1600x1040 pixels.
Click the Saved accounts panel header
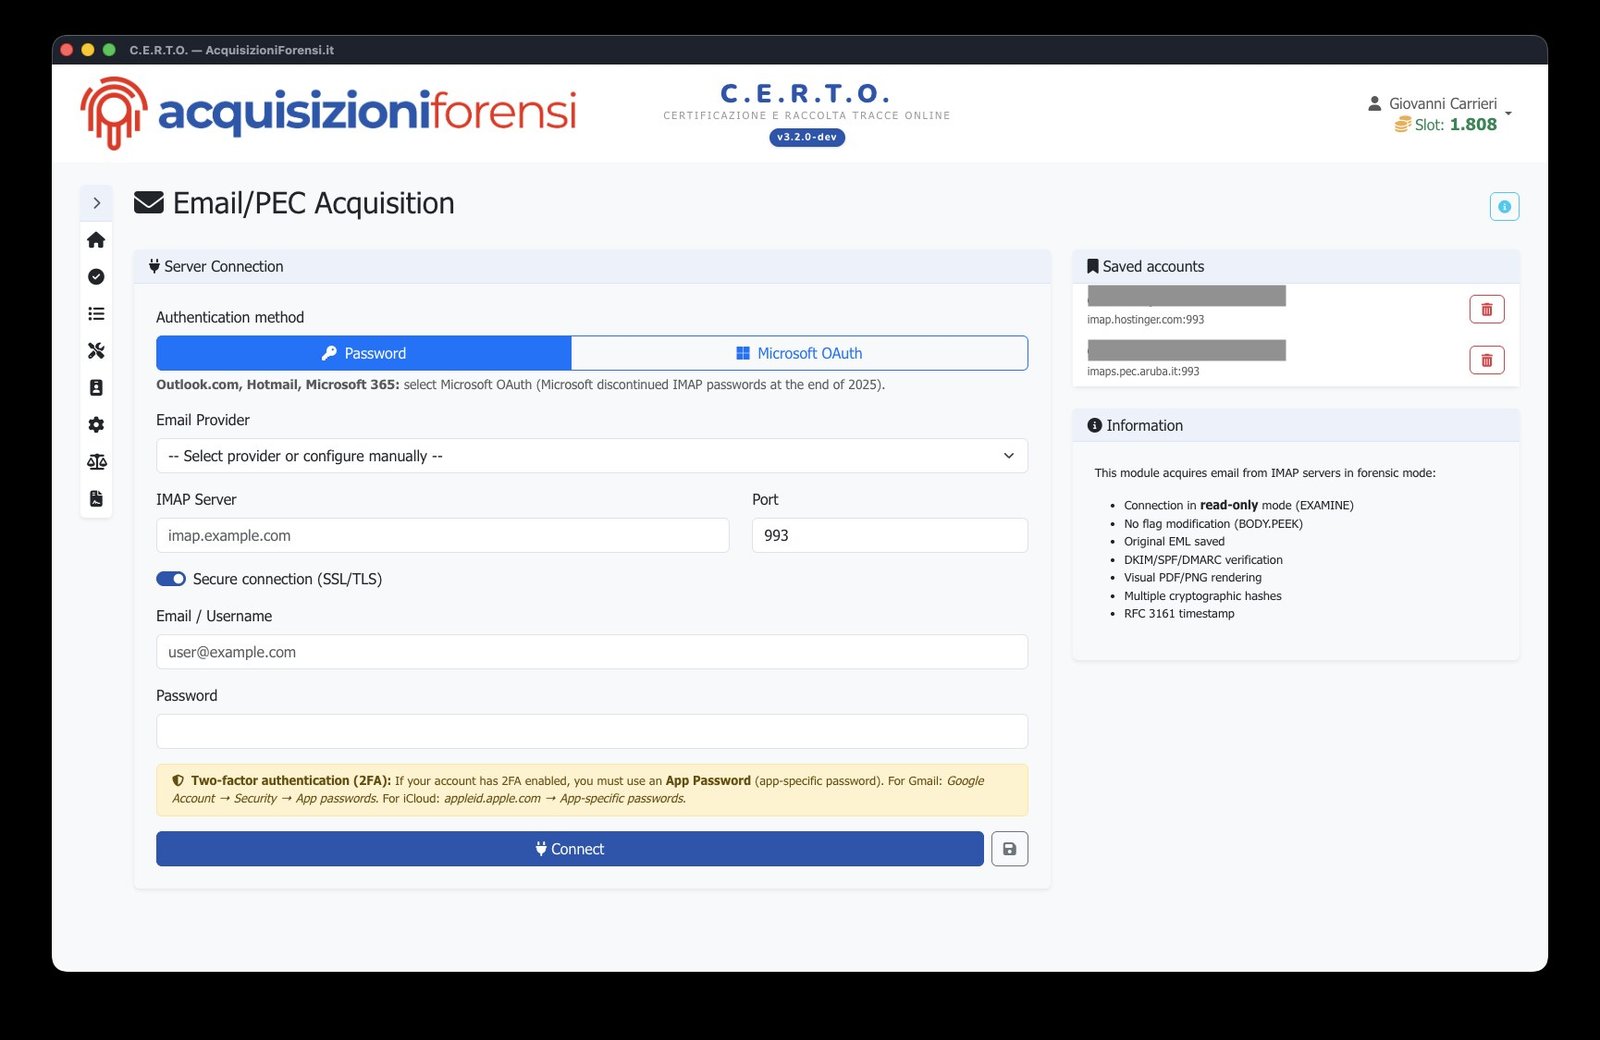pos(1296,266)
